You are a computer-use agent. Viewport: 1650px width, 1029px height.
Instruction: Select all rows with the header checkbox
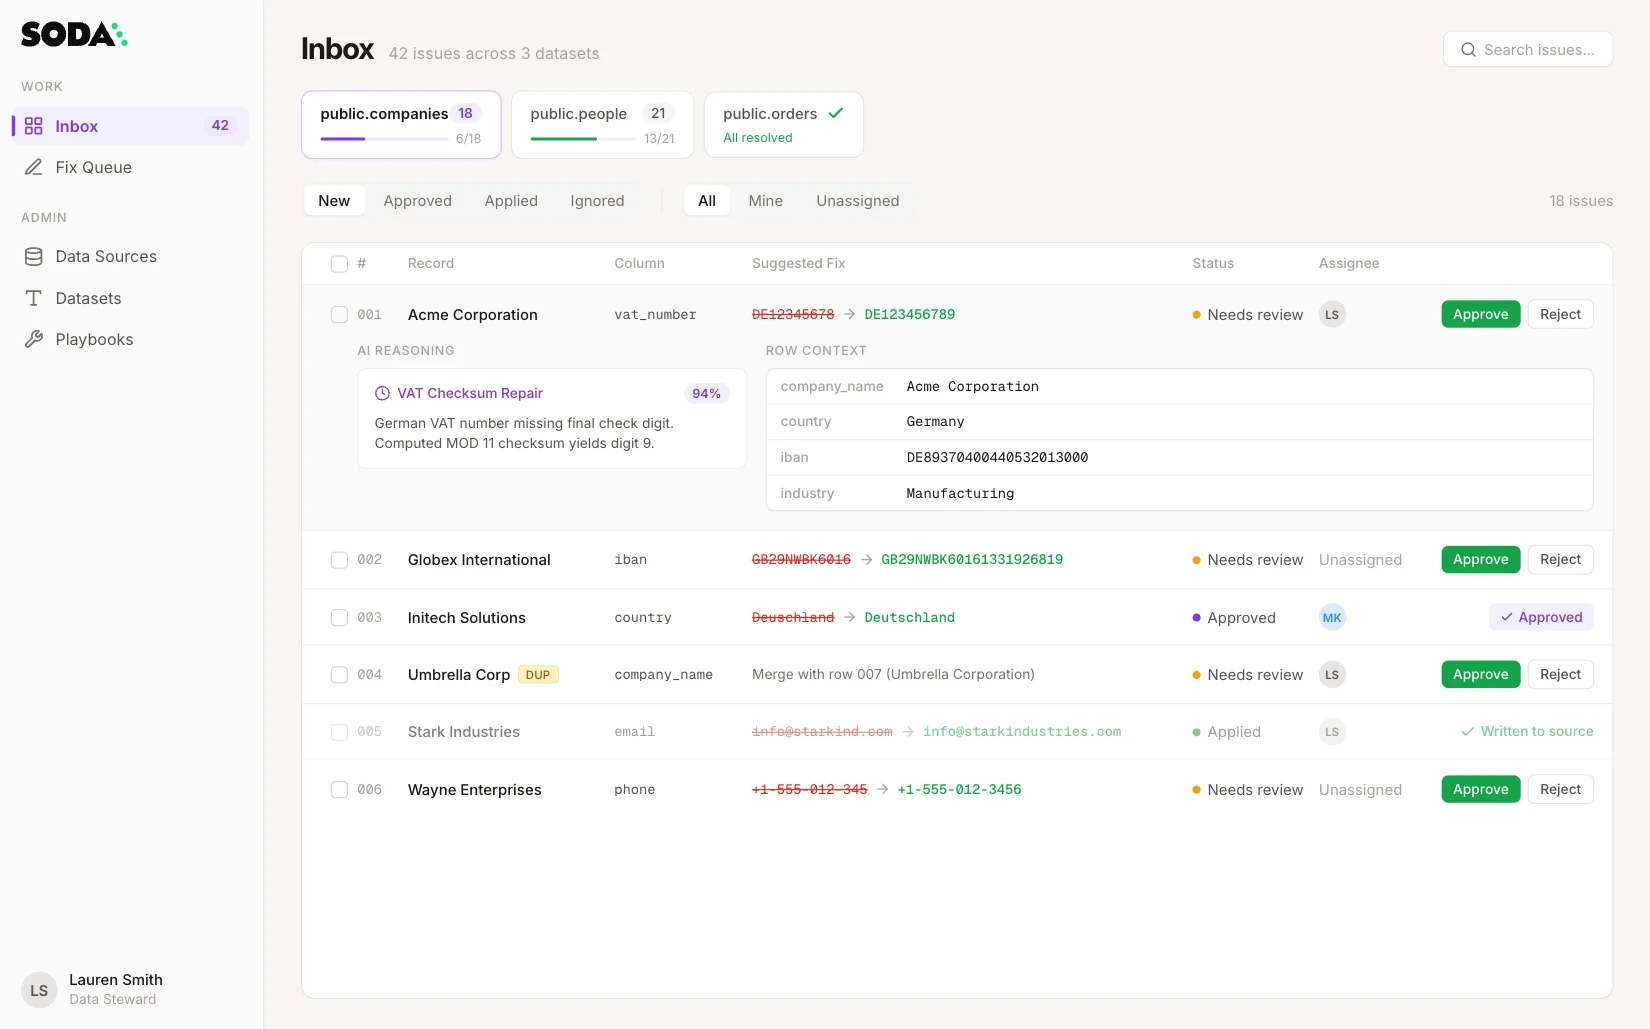pyautogui.click(x=338, y=263)
